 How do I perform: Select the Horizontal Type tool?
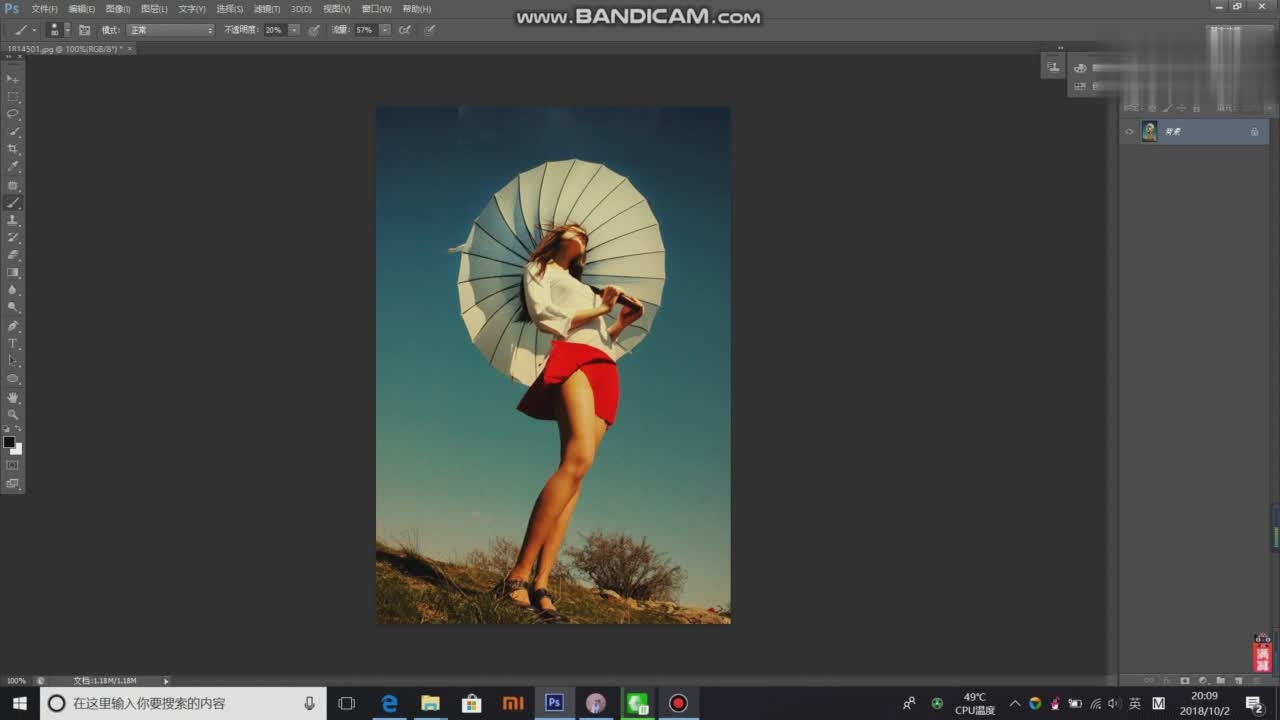point(13,344)
